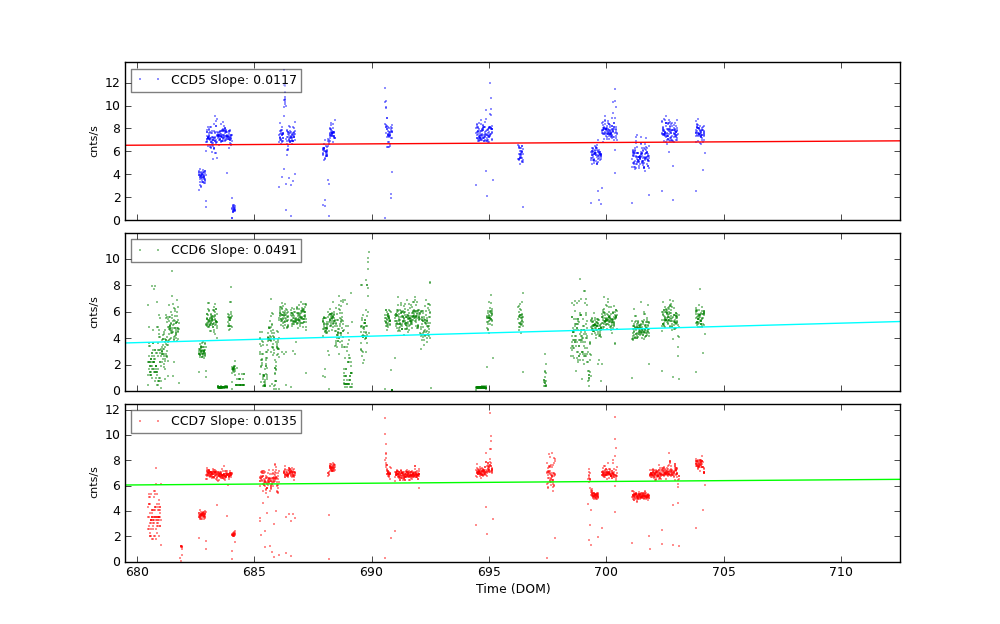This screenshot has width=1000, height=624.
Task: Click the cnts/s label of top plot
Action: pos(94,142)
